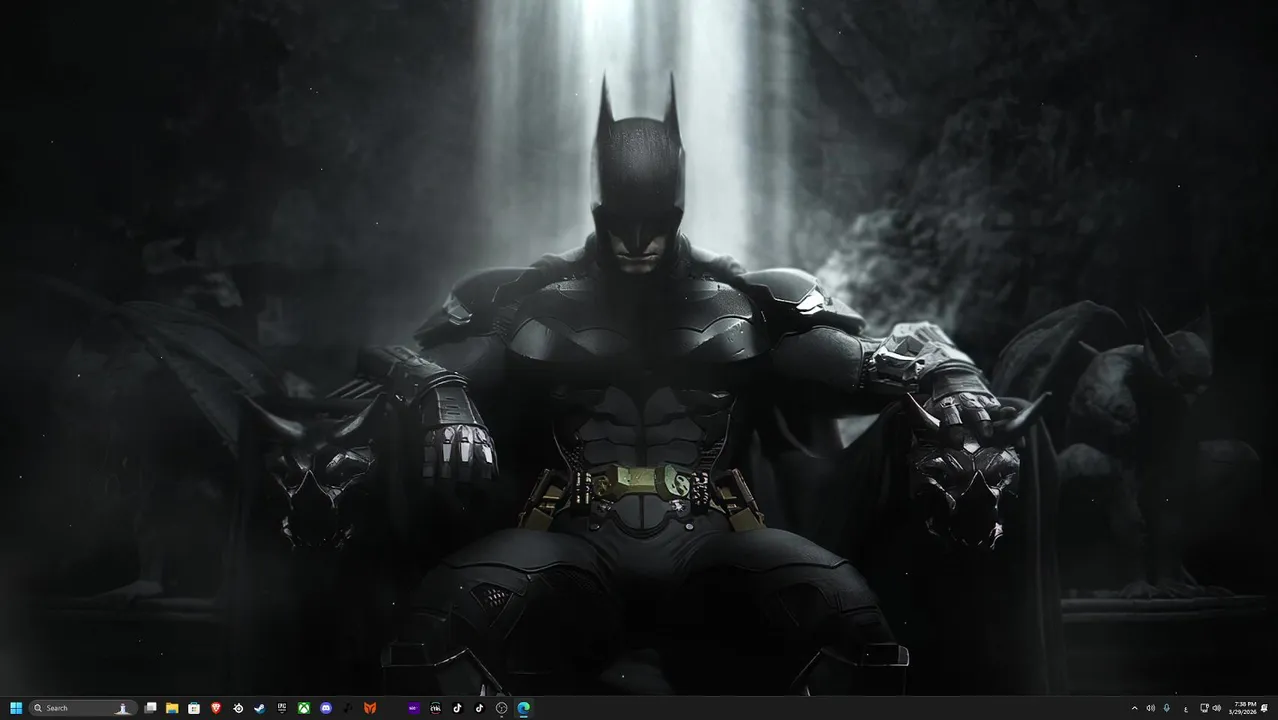The width and height of the screenshot is (1278, 720).
Task: Open Discord from the taskbar
Action: coord(326,708)
